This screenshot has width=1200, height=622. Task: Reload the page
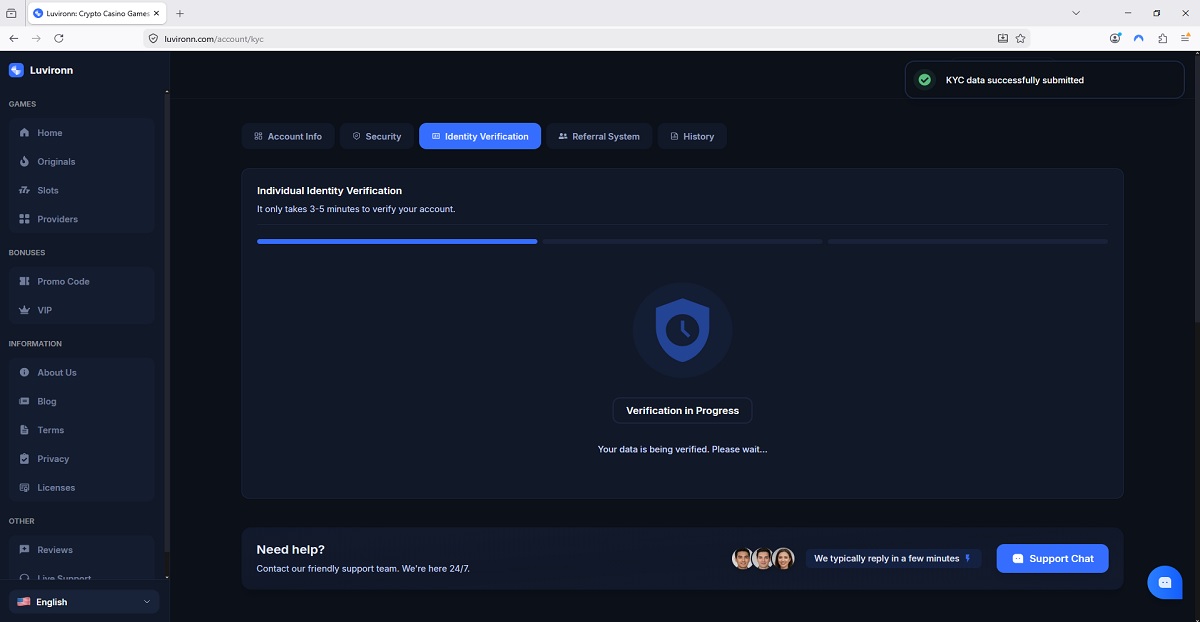click(59, 38)
